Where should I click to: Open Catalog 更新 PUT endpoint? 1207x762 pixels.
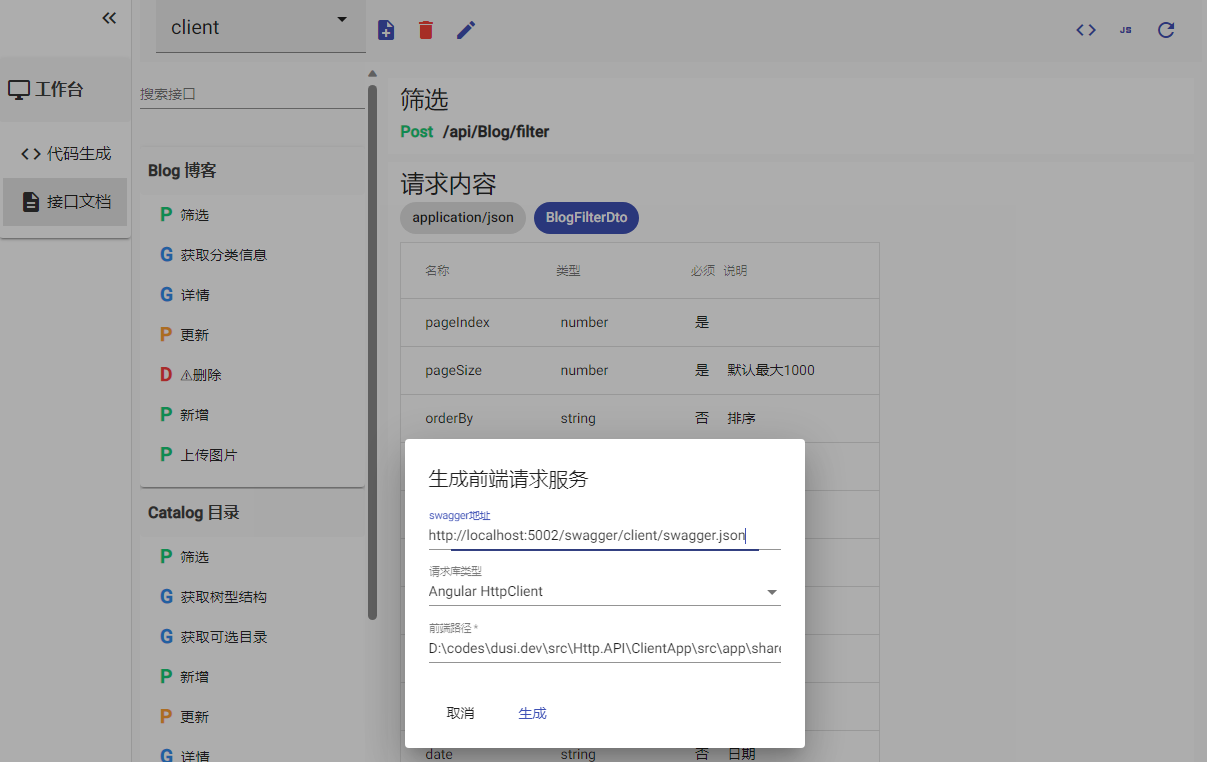tap(252, 717)
